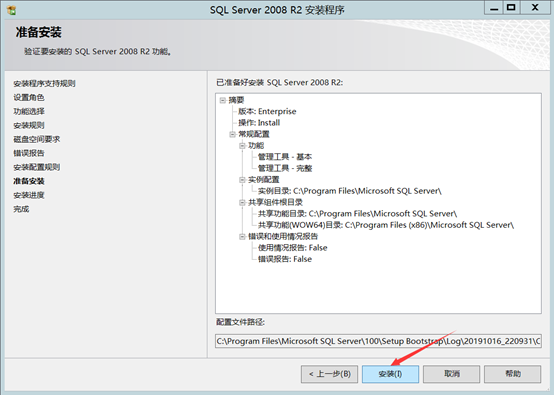Click the 安装进度 step in sidebar
Image resolution: width=554 pixels, height=395 pixels.
(x=29, y=195)
